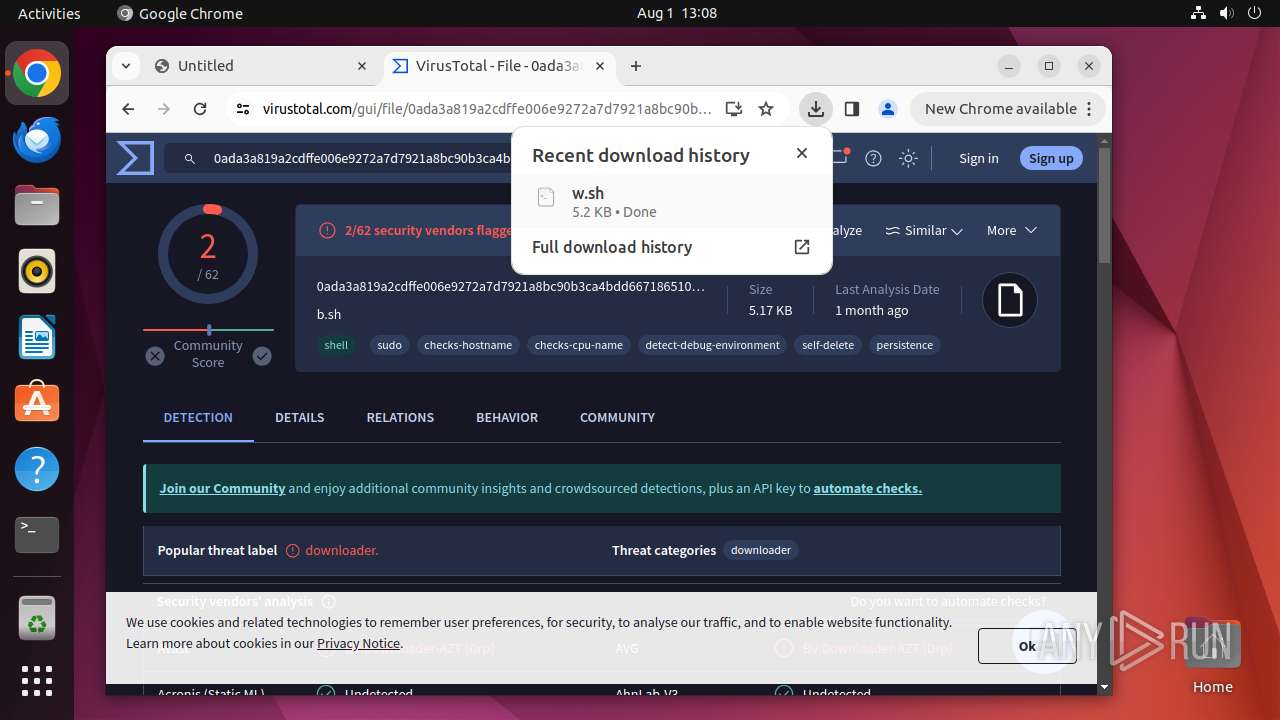The width and height of the screenshot is (1280, 720).
Task: Click the Chrome address bar URL
Action: point(487,109)
